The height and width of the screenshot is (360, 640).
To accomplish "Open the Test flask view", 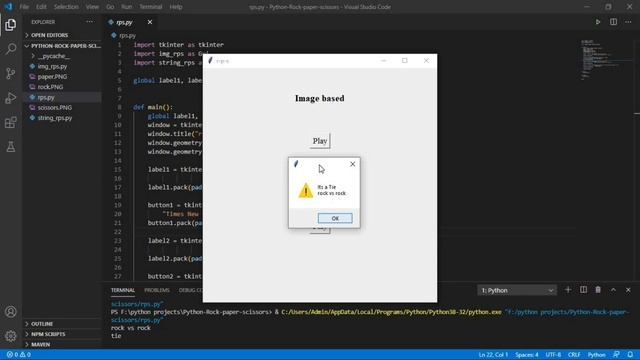I will 11,147.
